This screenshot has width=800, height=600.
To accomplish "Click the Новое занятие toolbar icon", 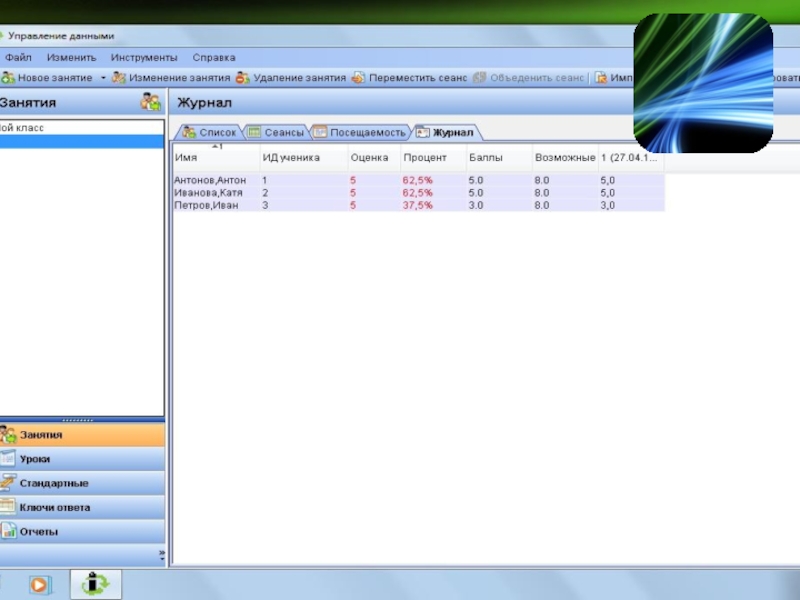I will click(8, 77).
